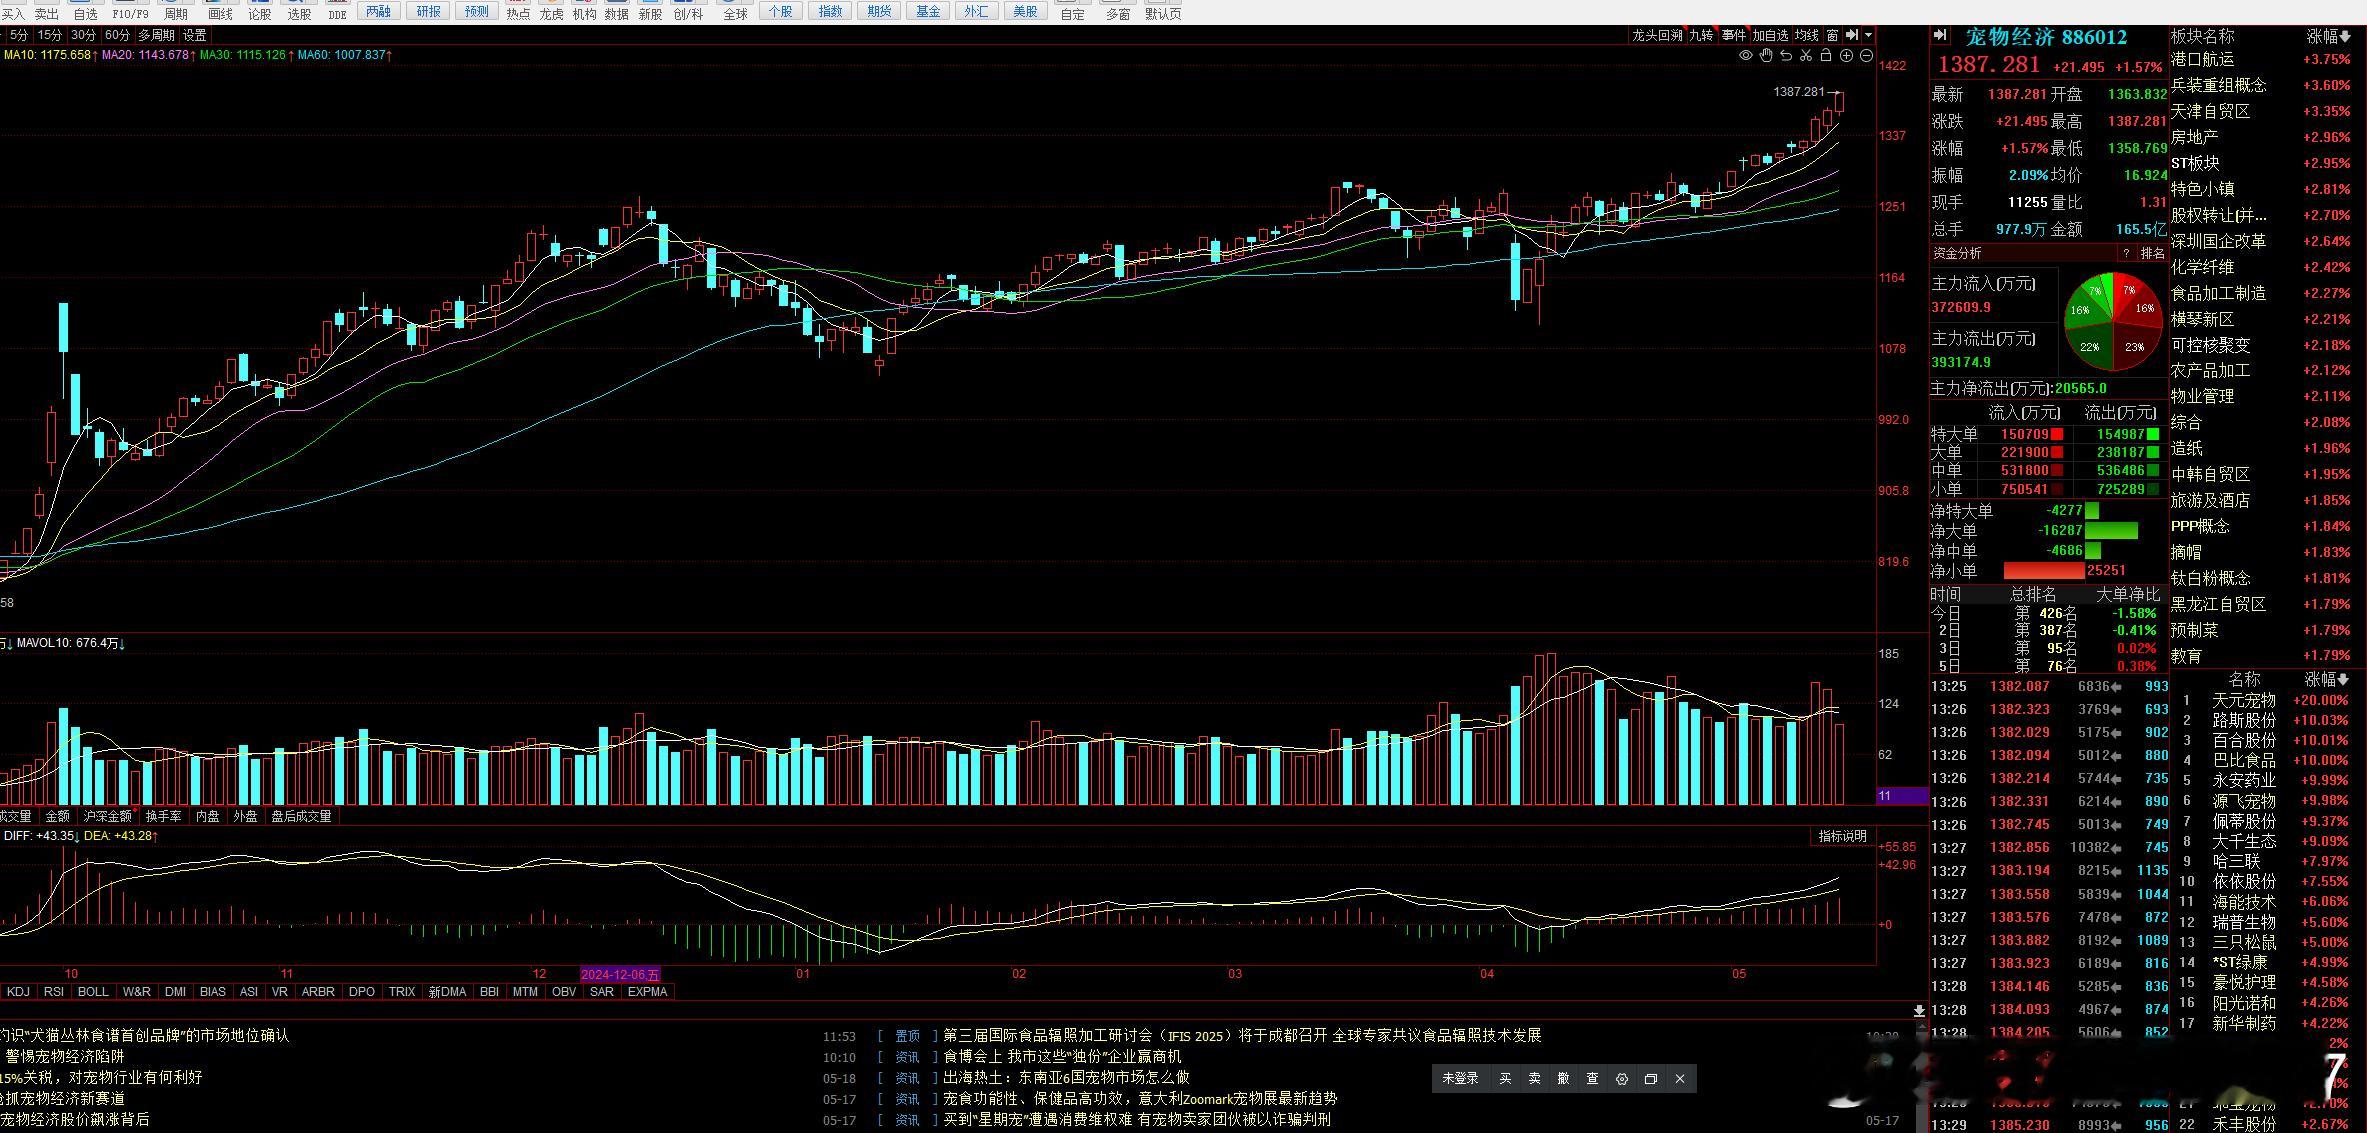Click the arrow icon left of 宠物经济 title
Viewport: 2367px width, 1133px height.
coord(1941,35)
